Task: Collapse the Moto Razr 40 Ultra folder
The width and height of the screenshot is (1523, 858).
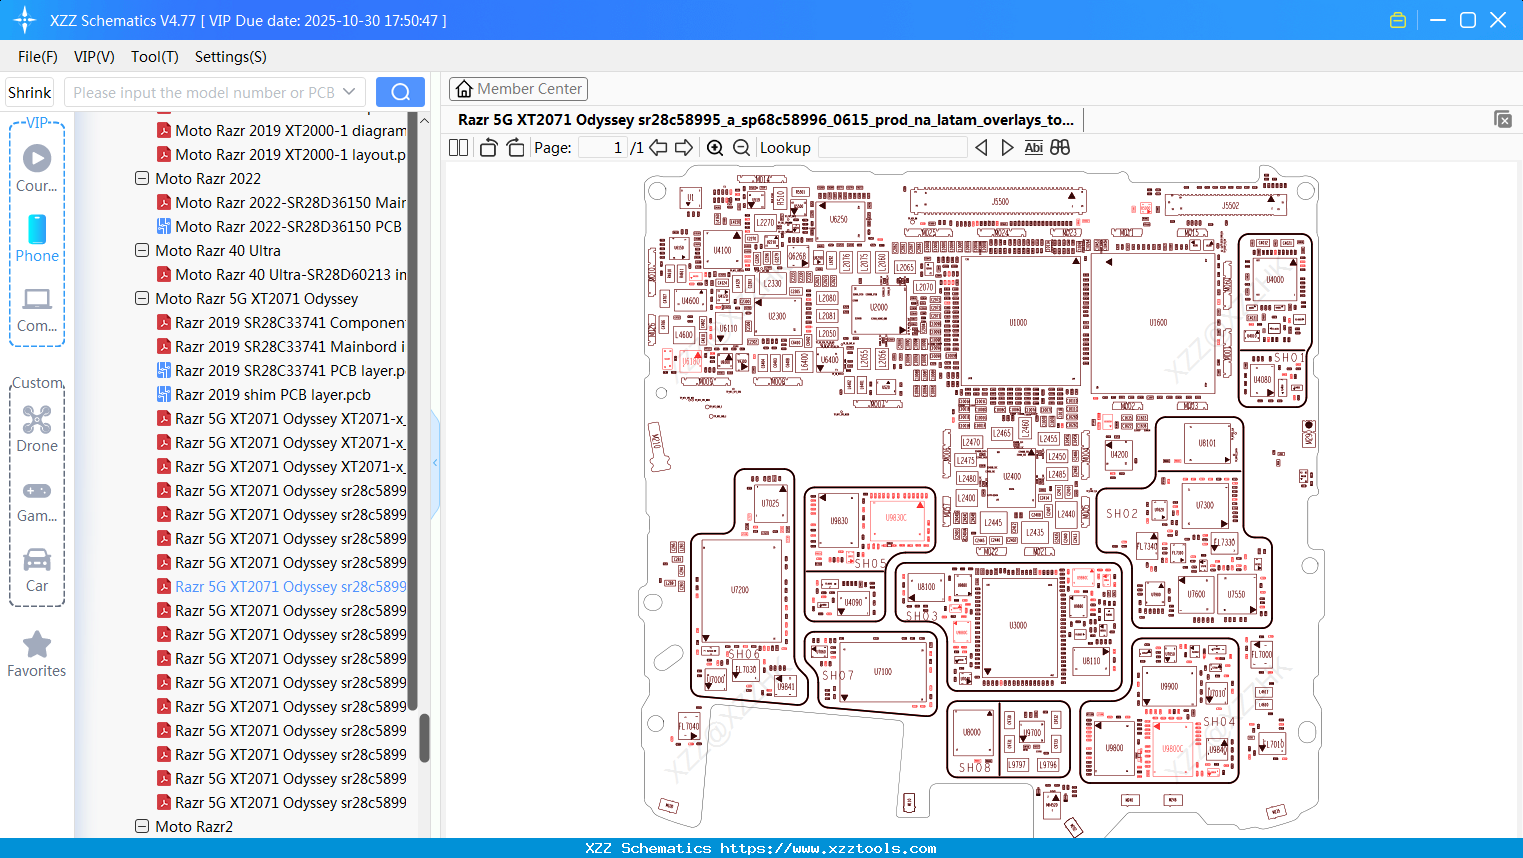Action: [x=142, y=250]
